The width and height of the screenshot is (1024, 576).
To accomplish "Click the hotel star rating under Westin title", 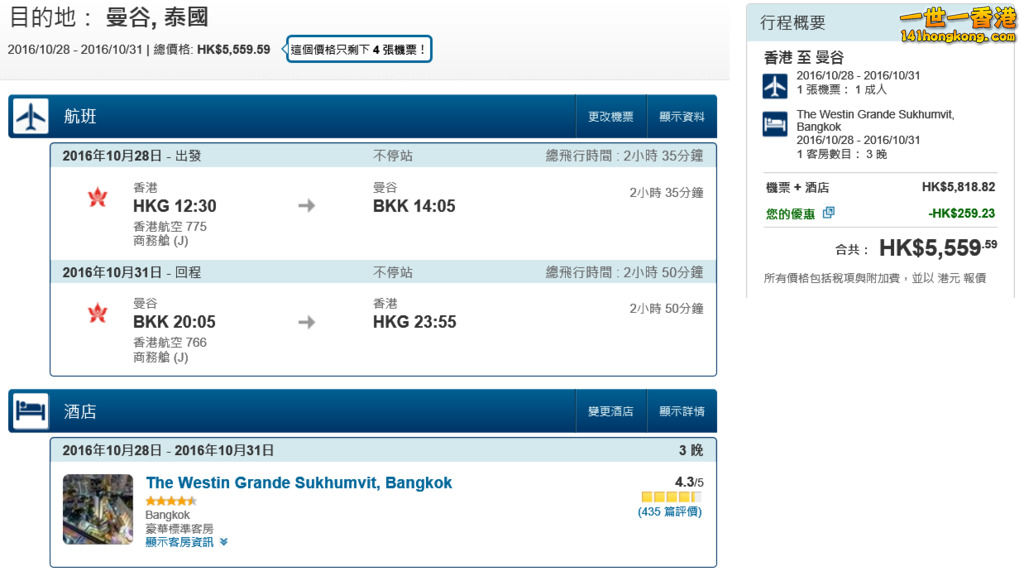I will tap(171, 501).
